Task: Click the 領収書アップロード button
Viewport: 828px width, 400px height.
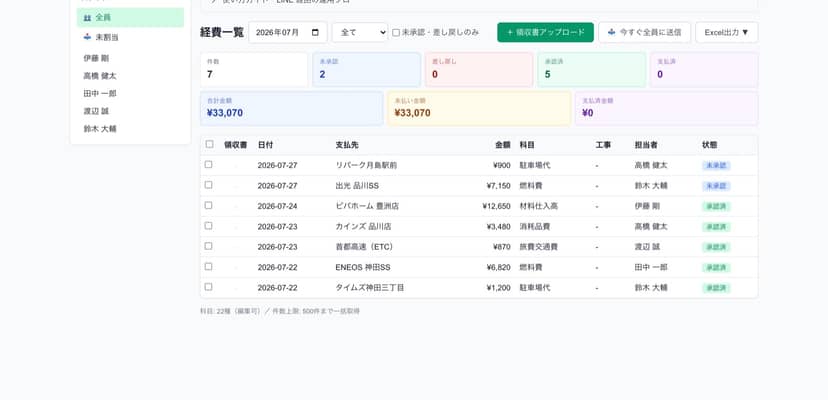Action: point(545,32)
